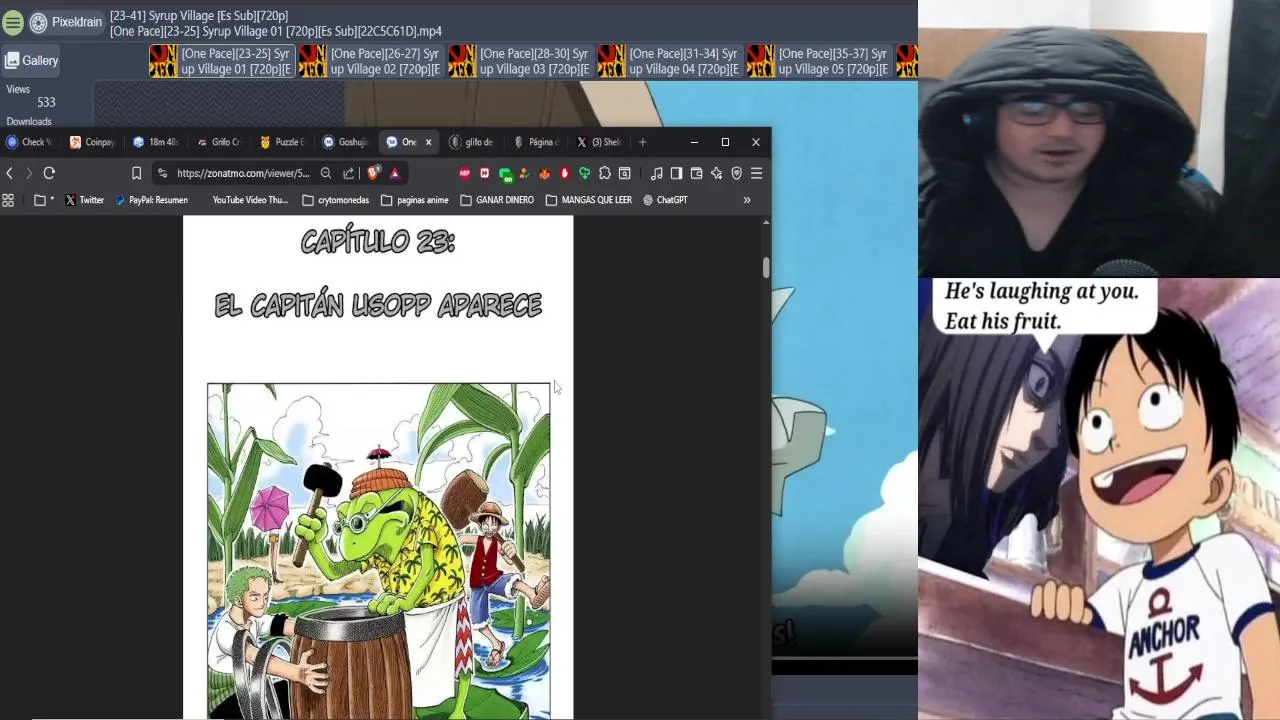Select Syrup Village 03 video in file strip
Image resolution: width=1280 pixels, height=720 pixels.
(521, 61)
